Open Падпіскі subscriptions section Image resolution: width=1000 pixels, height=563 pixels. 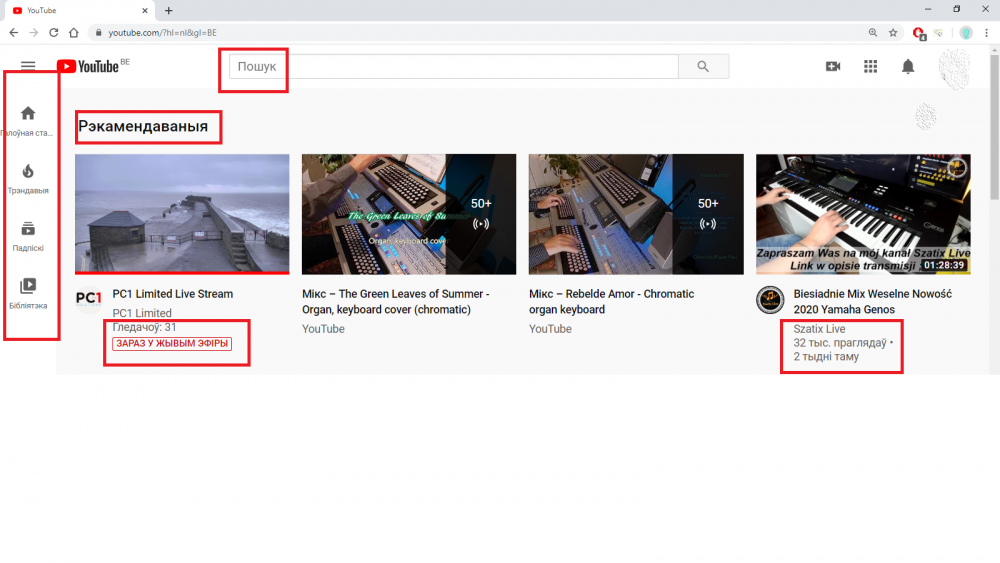click(x=27, y=236)
